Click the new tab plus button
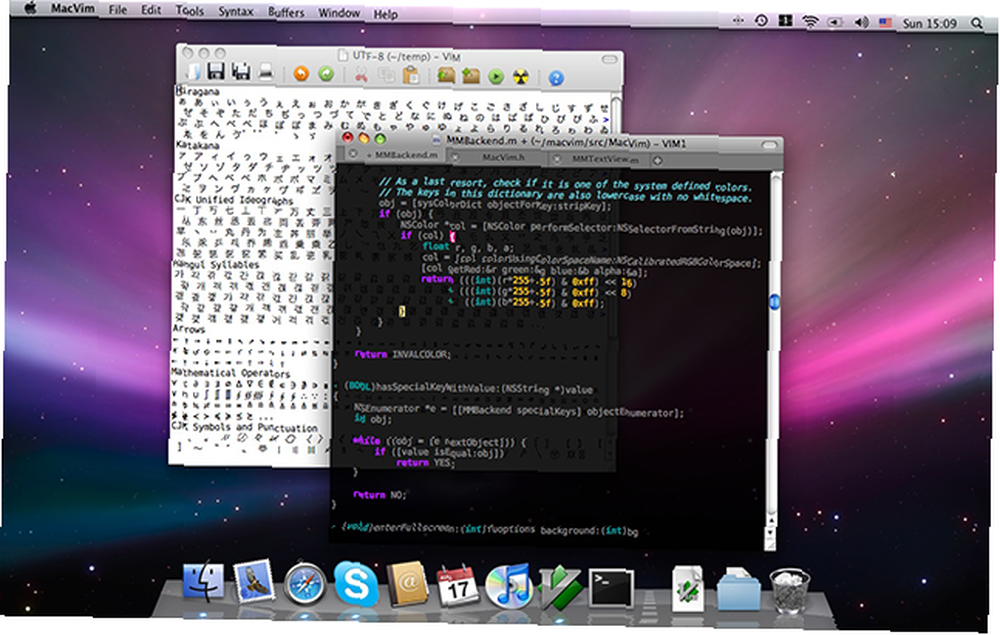The width and height of the screenshot is (1000, 635). [x=657, y=161]
